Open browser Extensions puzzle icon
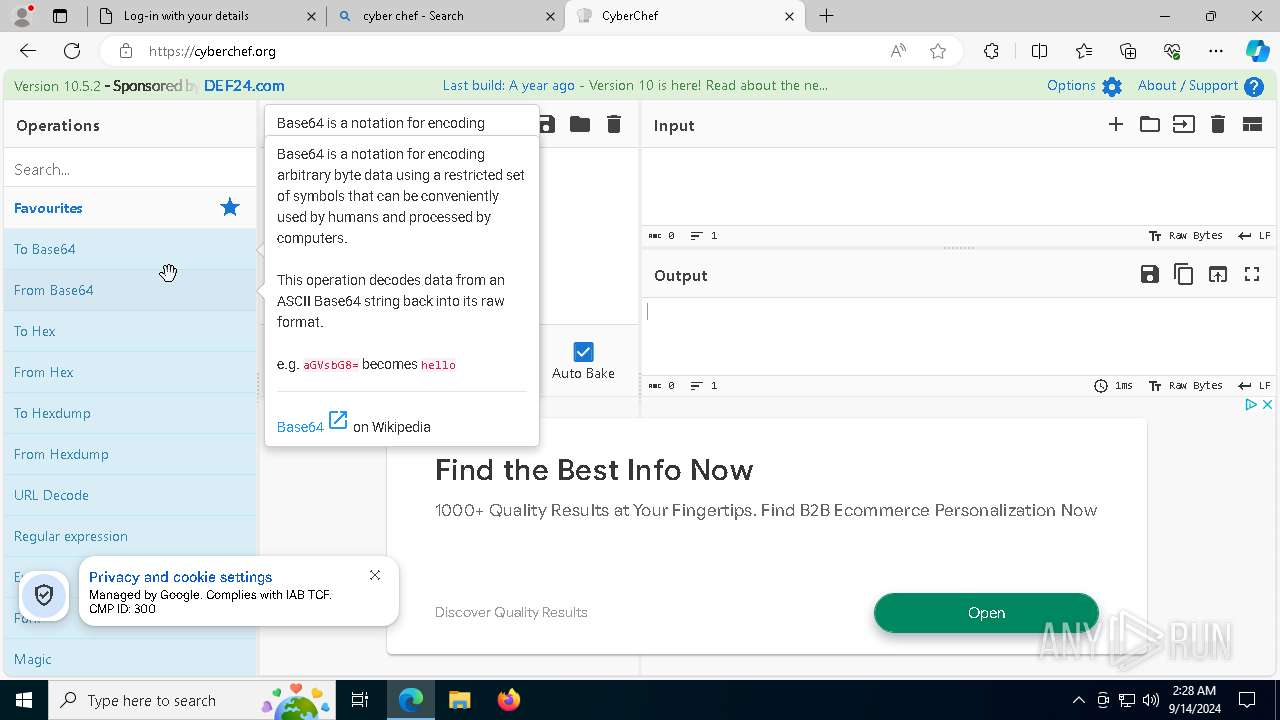 pos(991,51)
